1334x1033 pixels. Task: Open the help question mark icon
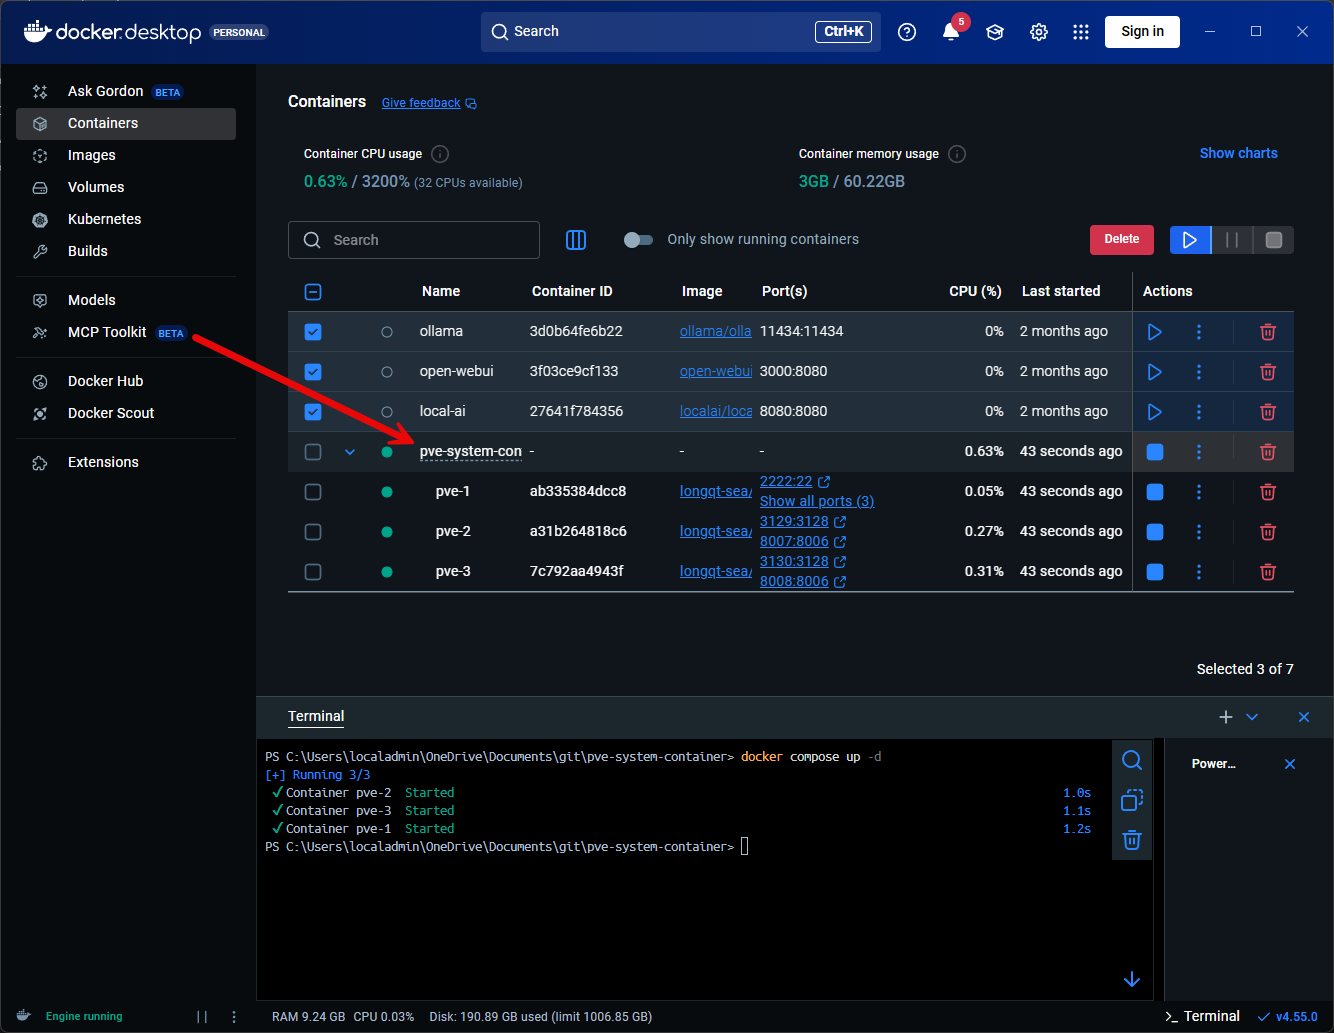click(907, 32)
